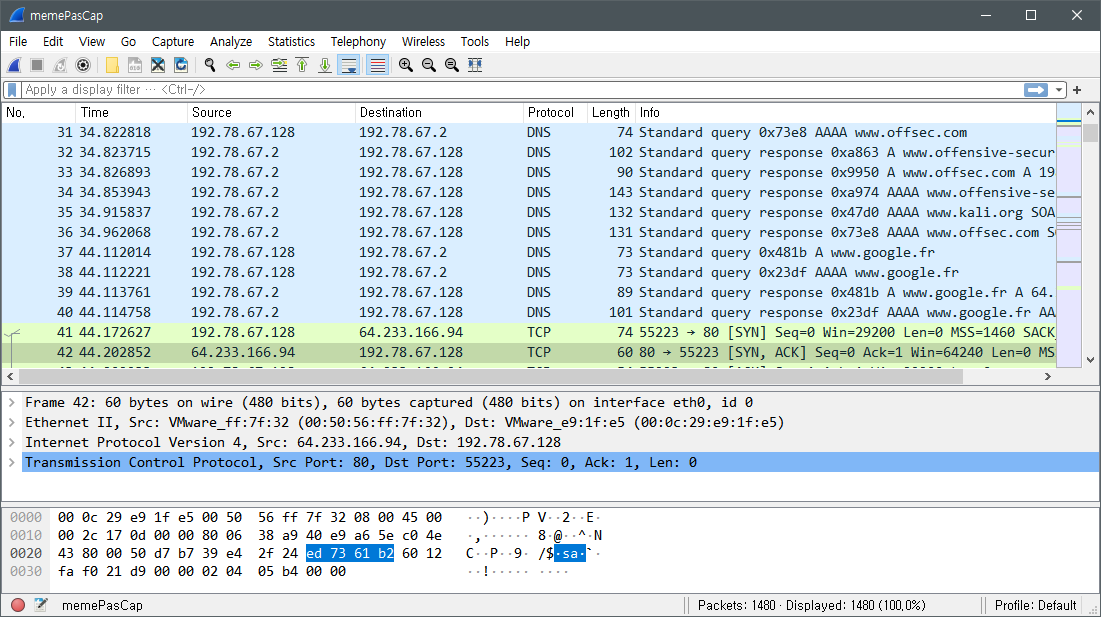This screenshot has width=1101, height=617.
Task: Sort by Source column header
Action: [271, 112]
